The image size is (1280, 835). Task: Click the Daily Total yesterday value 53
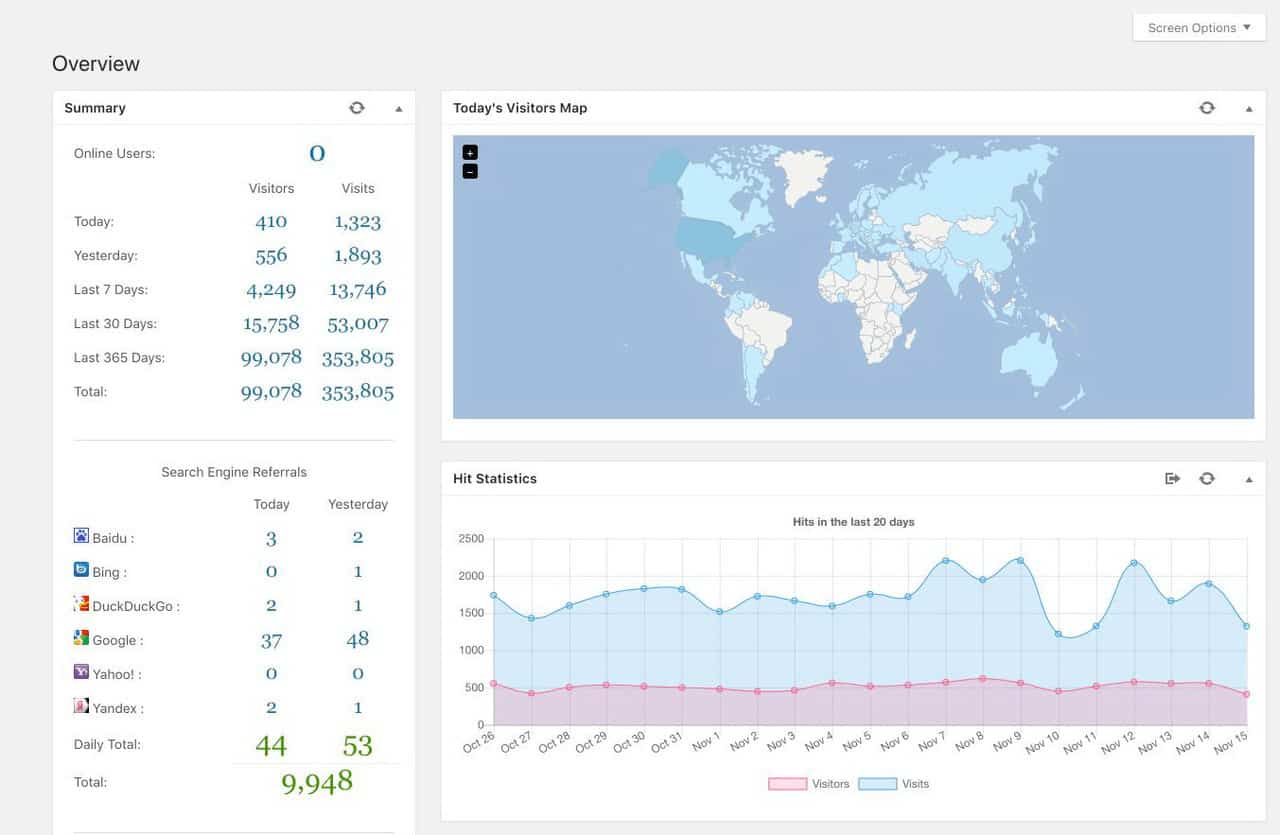click(x=358, y=746)
